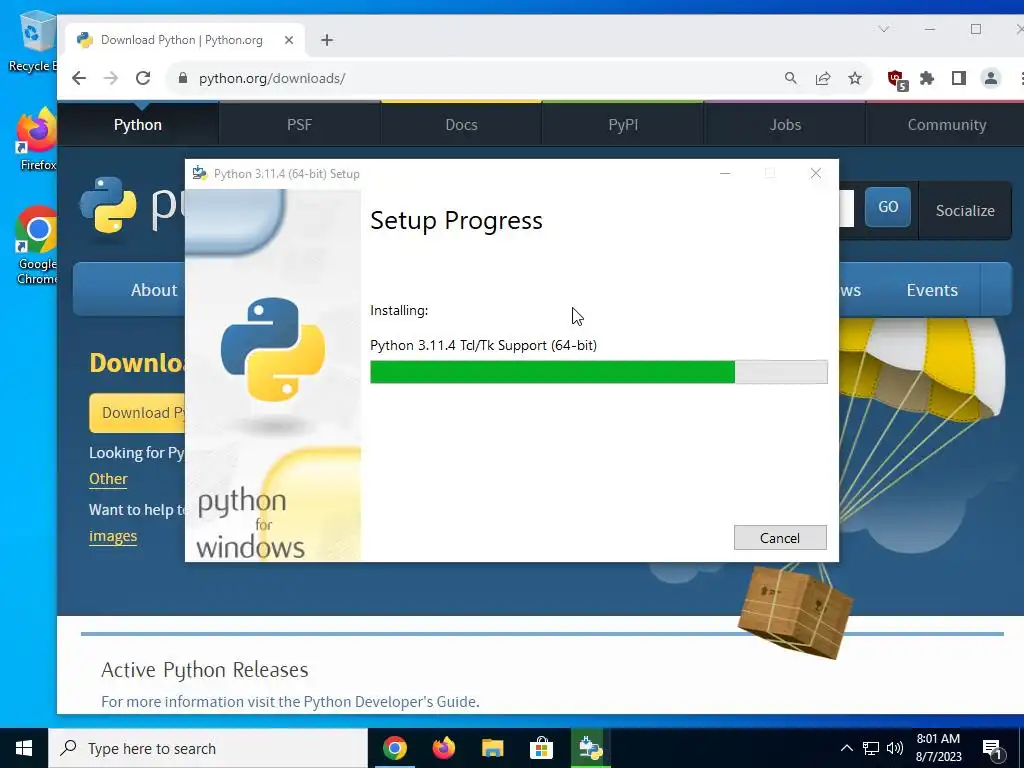Open the About menu on python.org
The height and width of the screenshot is (768, 1024).
(x=154, y=290)
